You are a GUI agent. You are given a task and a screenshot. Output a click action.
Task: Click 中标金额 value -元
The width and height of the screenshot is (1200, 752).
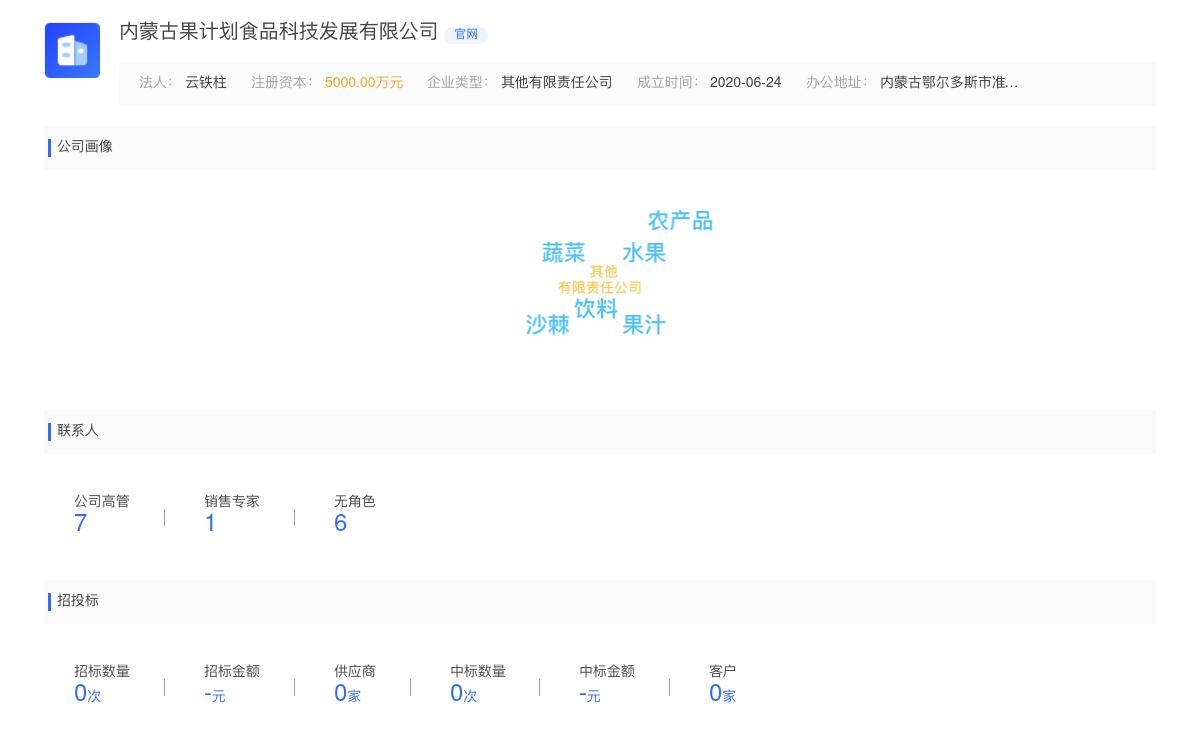[x=590, y=693]
